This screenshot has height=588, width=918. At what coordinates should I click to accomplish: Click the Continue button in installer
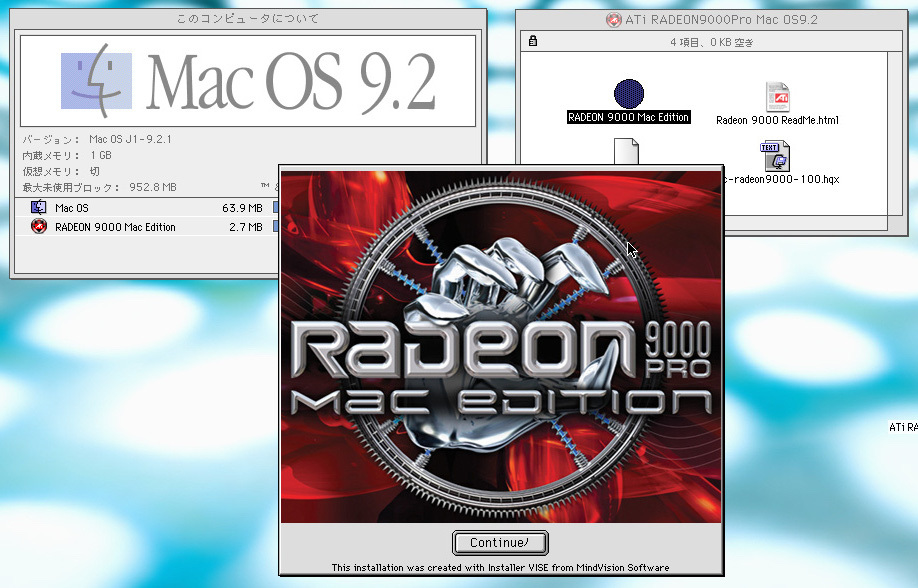[x=500, y=543]
